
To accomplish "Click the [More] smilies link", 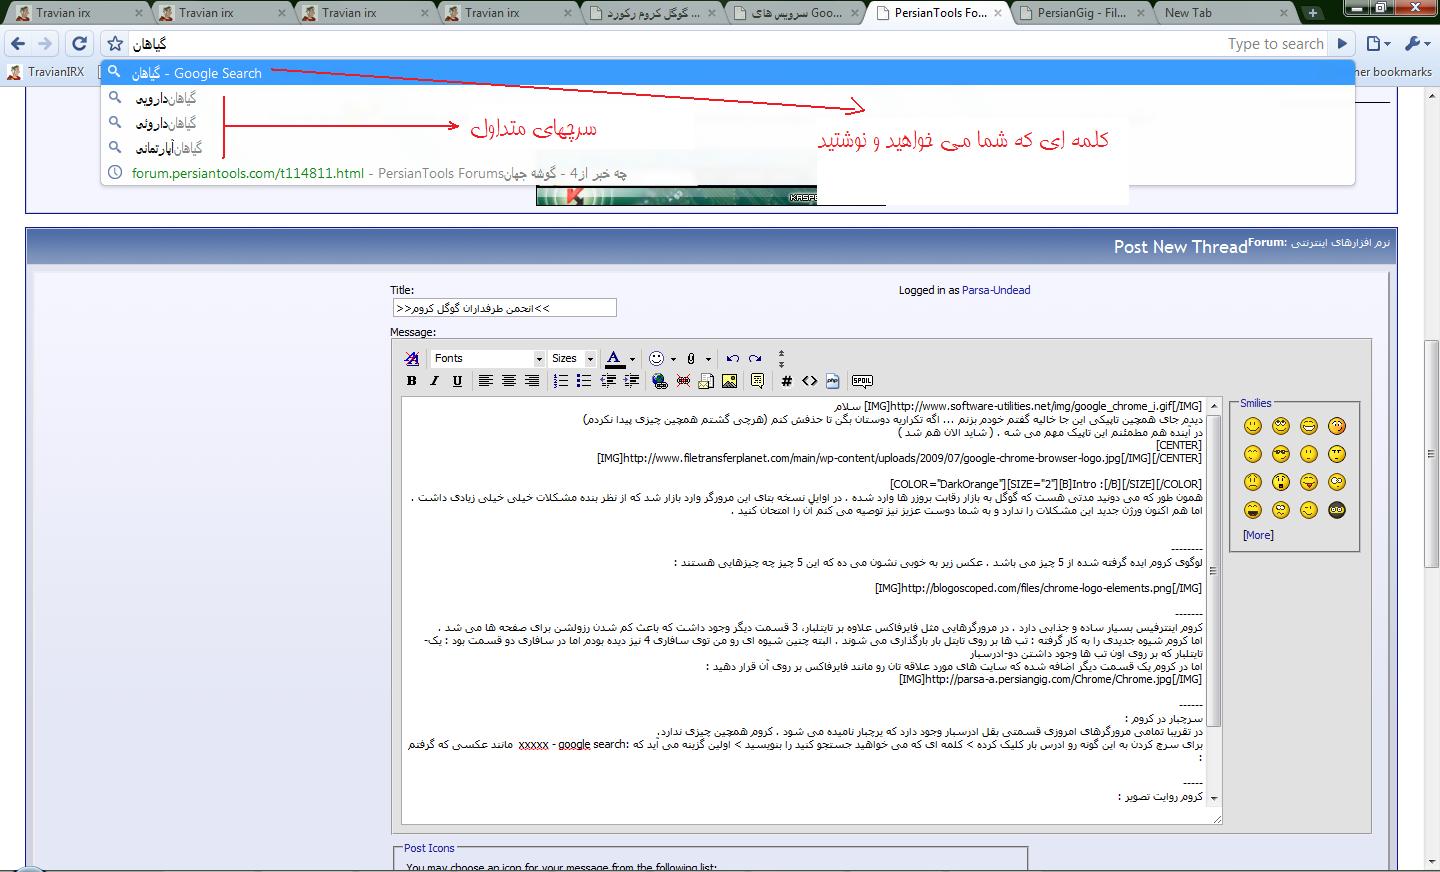I will click(x=1258, y=535).
